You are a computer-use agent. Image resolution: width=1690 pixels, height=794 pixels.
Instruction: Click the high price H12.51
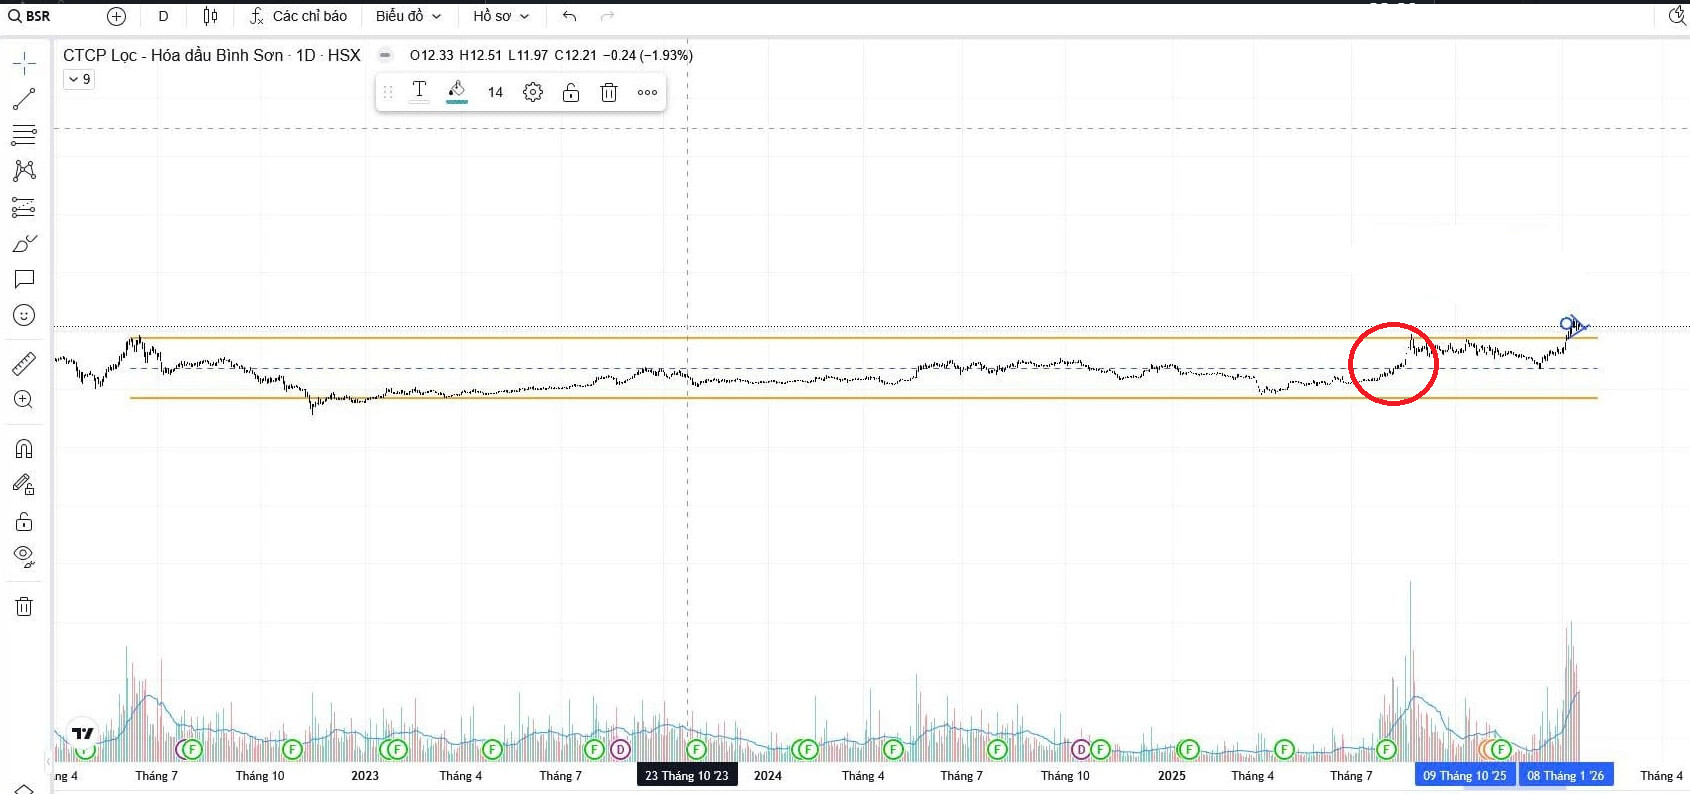481,55
